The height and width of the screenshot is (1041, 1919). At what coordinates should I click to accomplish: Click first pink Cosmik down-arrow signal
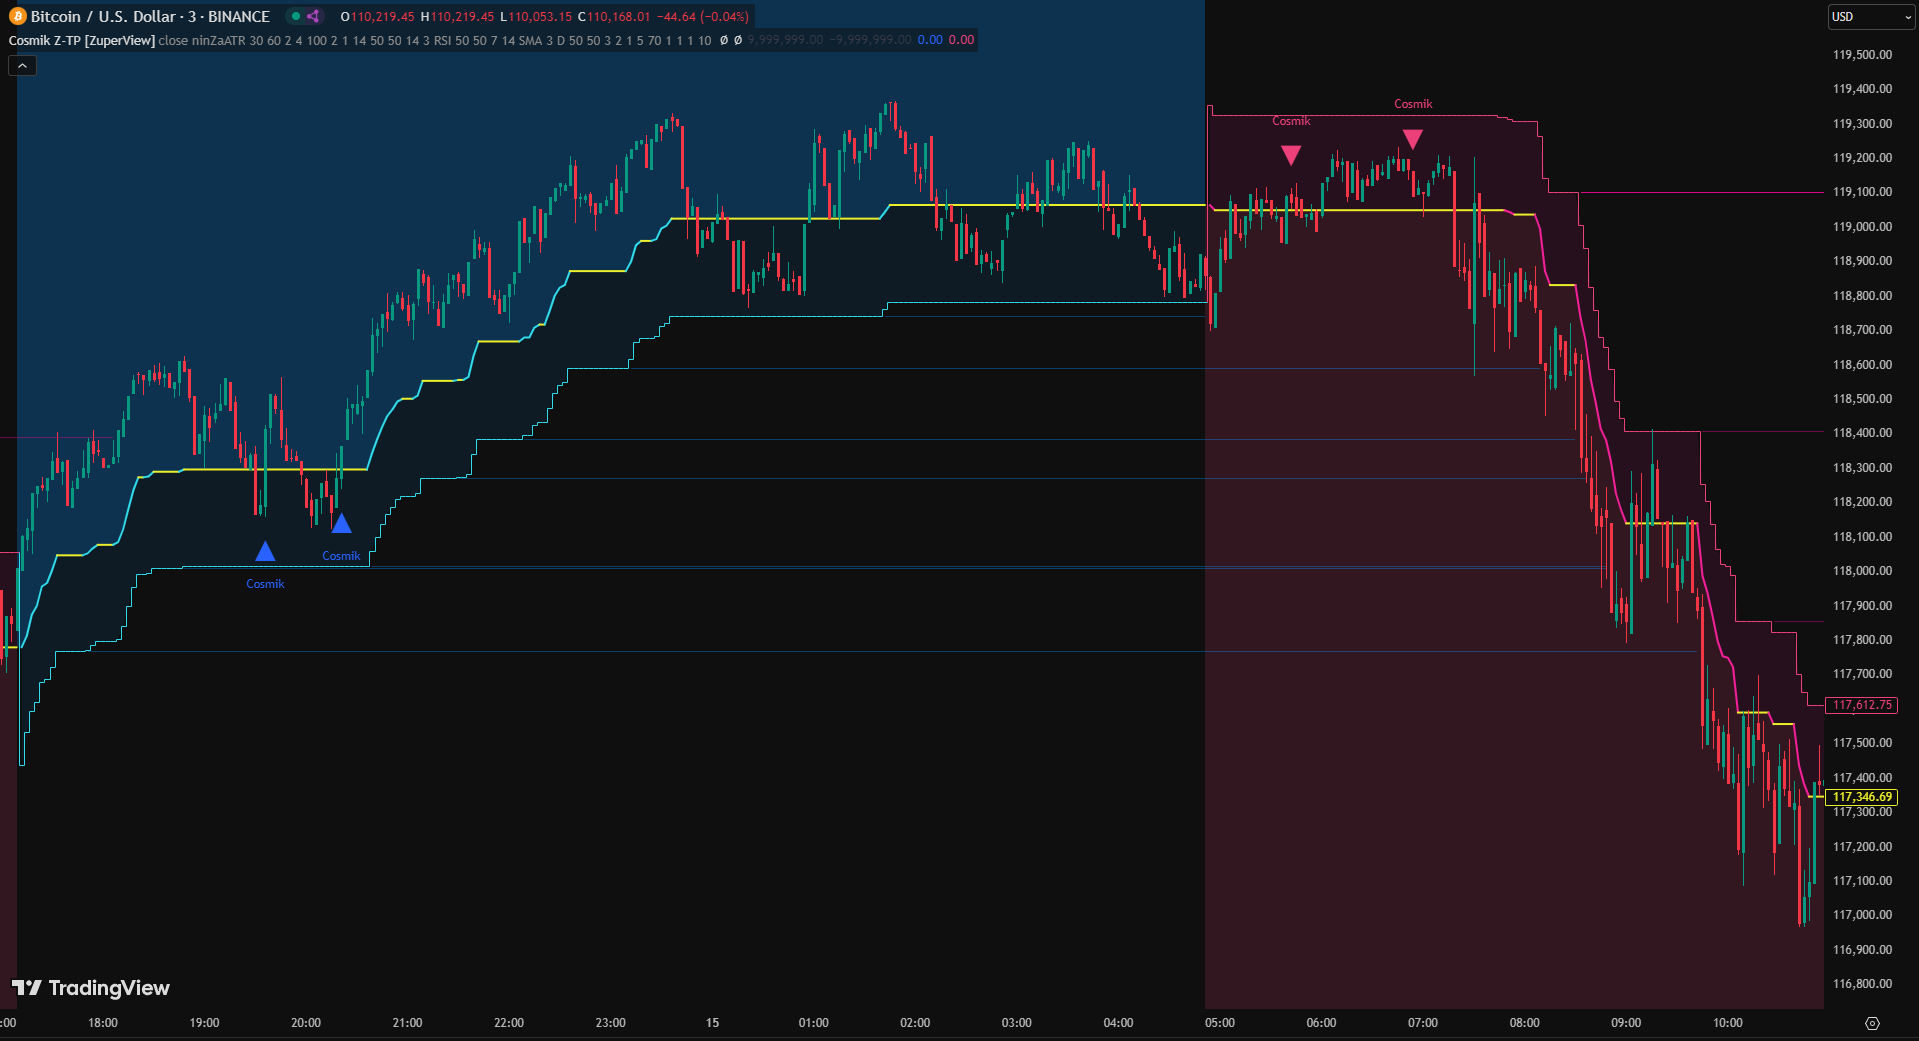tap(1291, 155)
